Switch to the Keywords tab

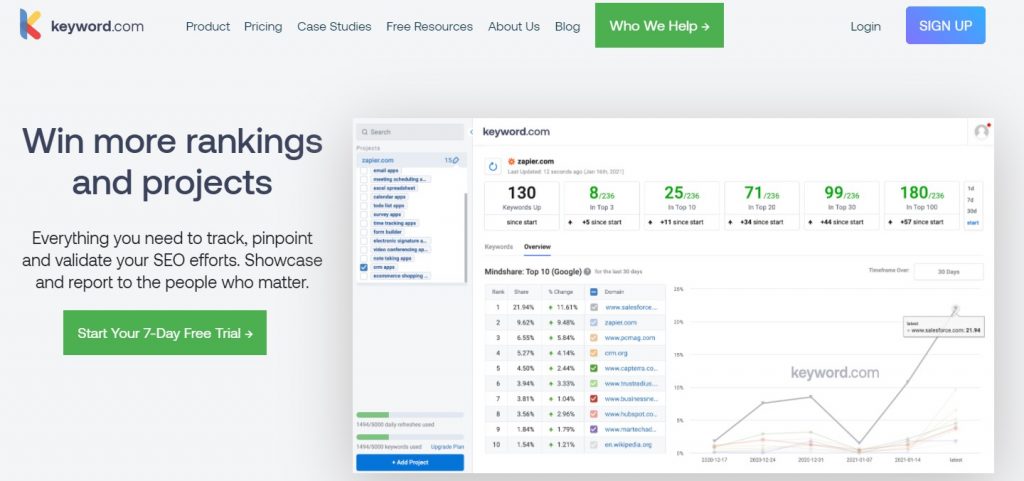[498, 246]
